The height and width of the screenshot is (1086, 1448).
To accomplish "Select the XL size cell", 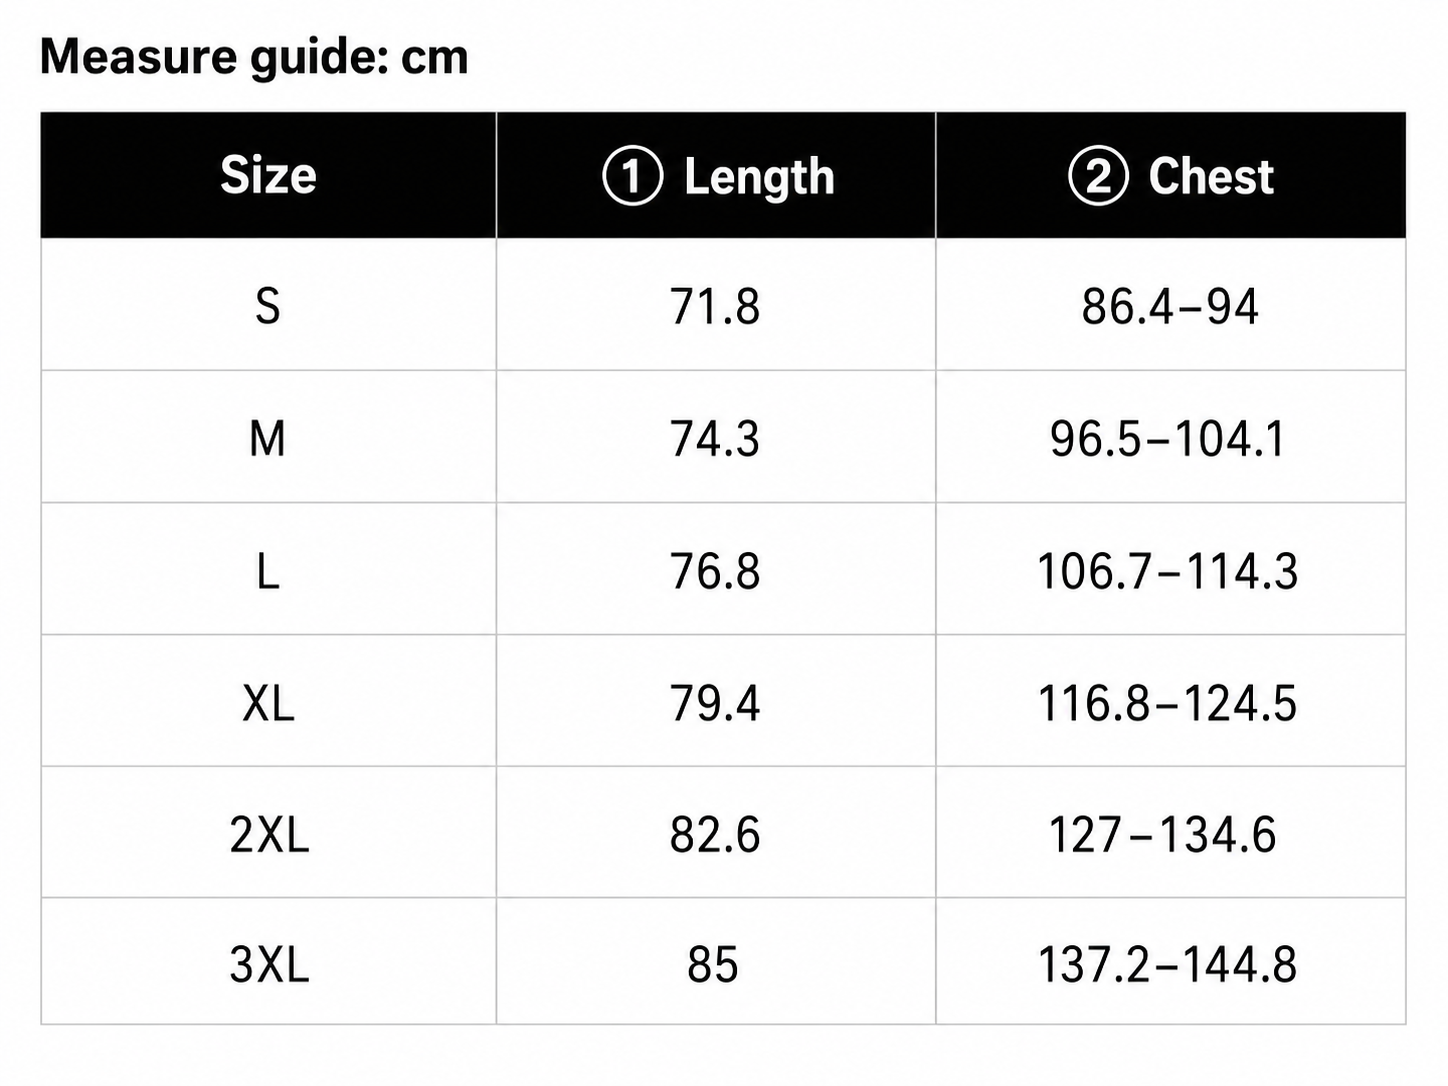I will coord(268,703).
